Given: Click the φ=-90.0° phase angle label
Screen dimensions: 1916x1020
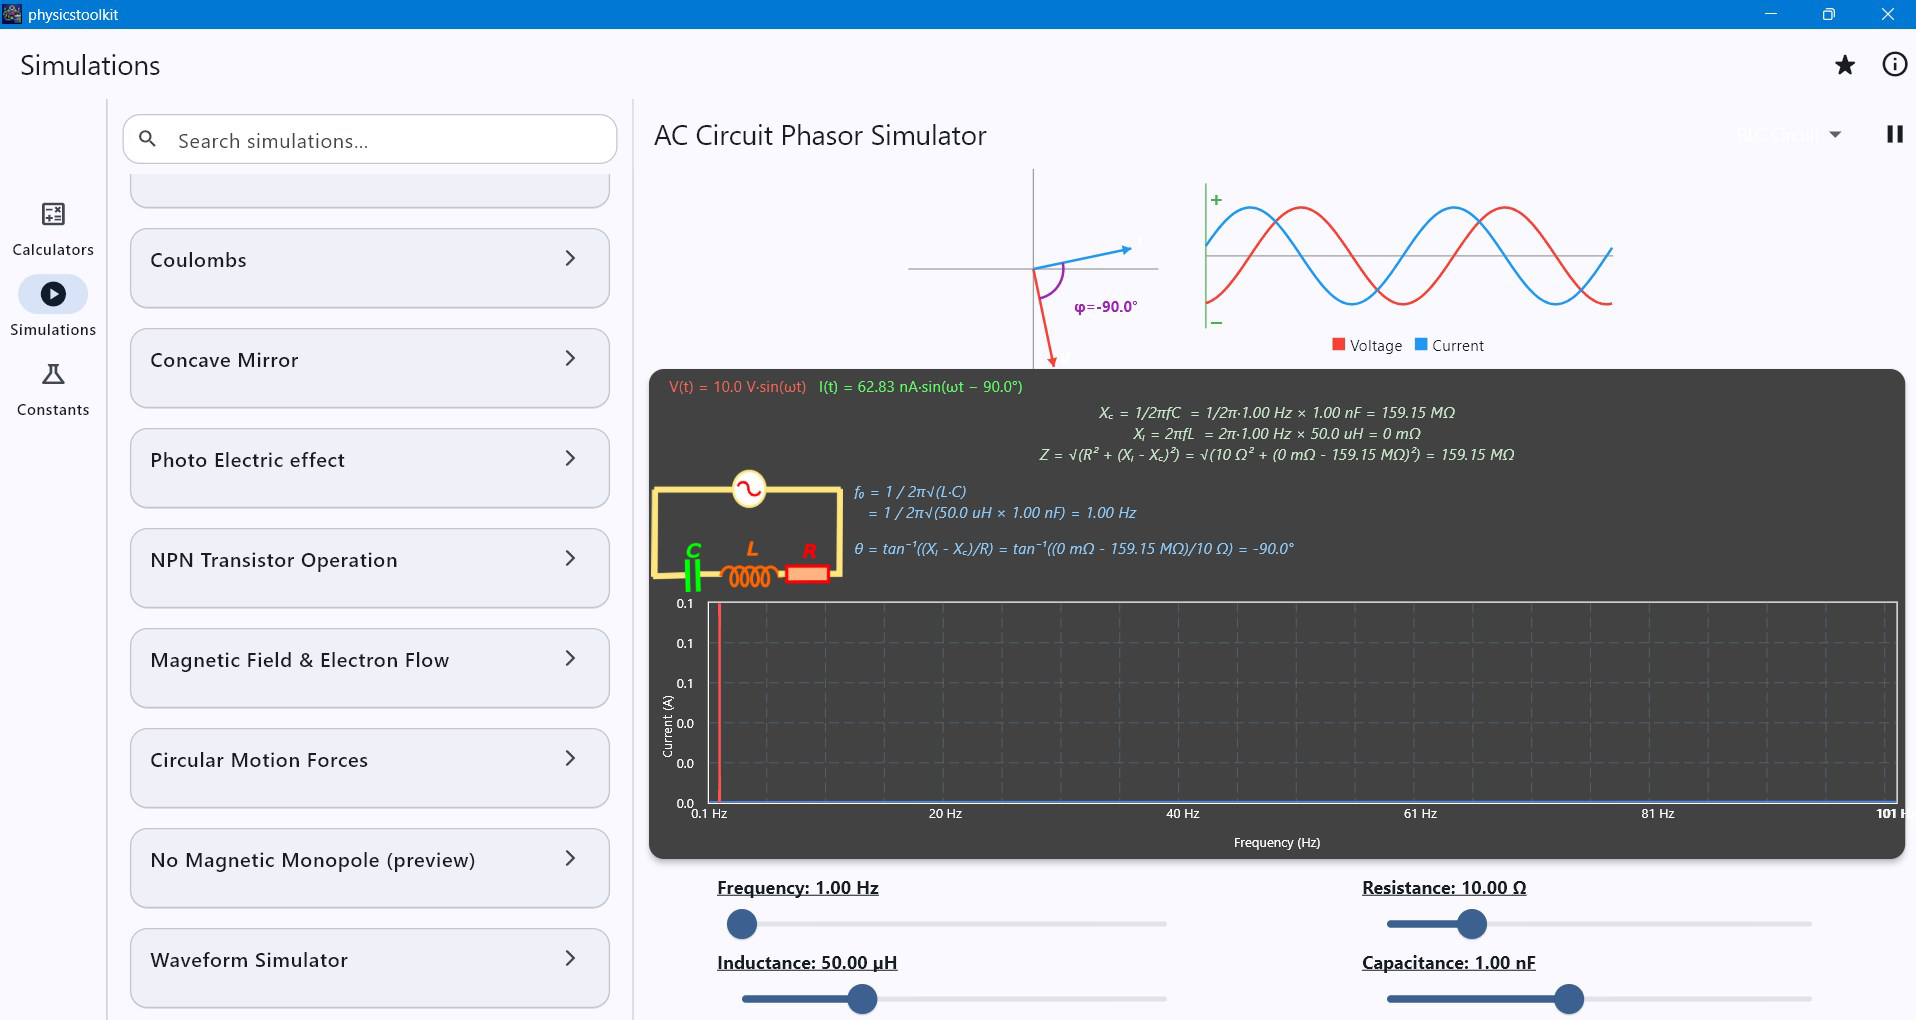Looking at the screenshot, I should tap(1105, 307).
